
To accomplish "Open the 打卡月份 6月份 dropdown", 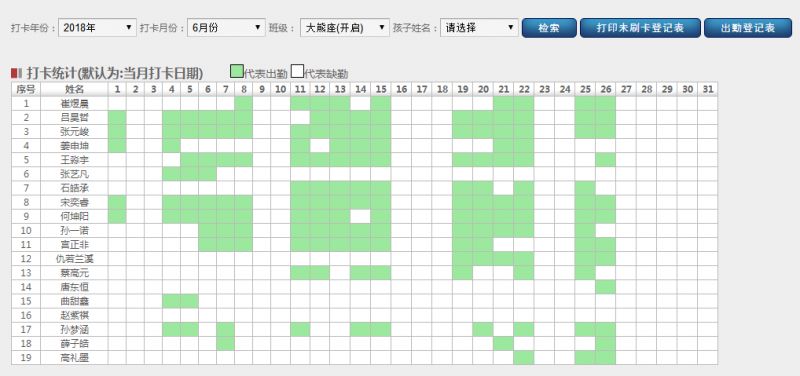I will point(226,28).
